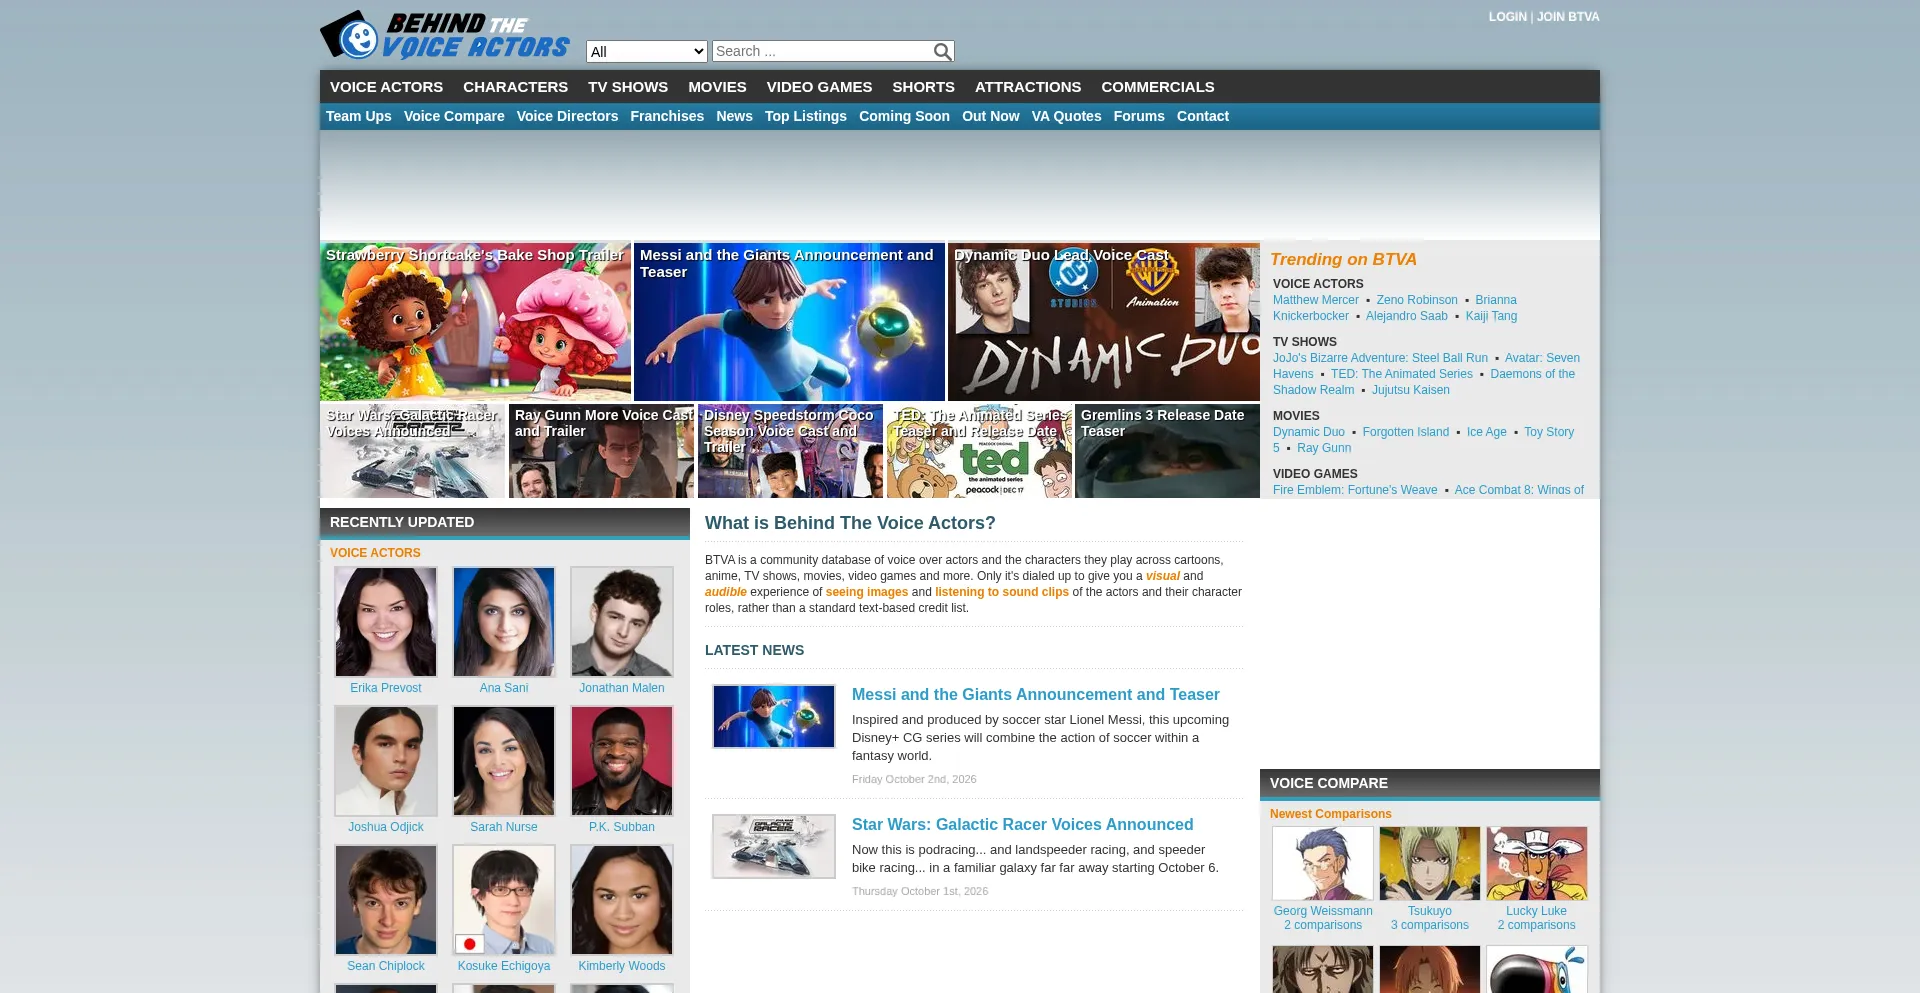Click the Georg Weissmann comparison thumbnail
The width and height of the screenshot is (1920, 993).
click(1323, 863)
